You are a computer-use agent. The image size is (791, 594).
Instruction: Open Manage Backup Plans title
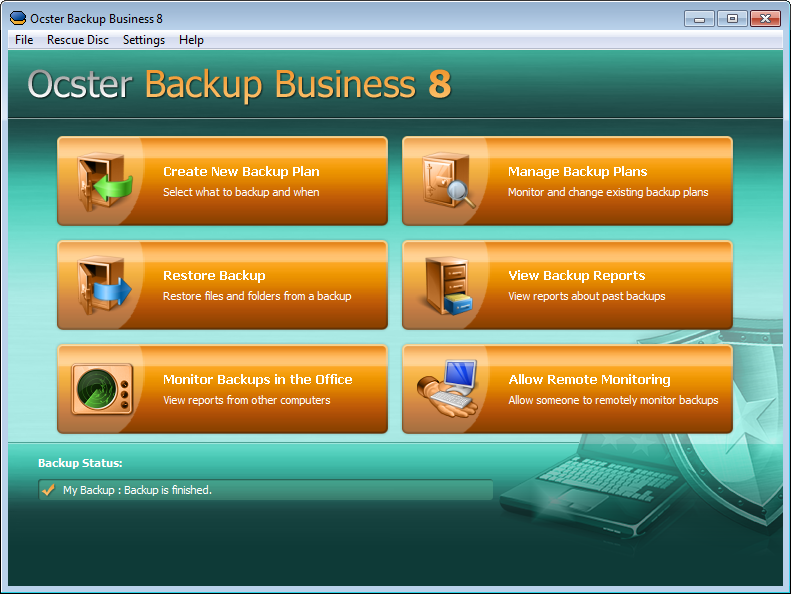pyautogui.click(x=578, y=172)
